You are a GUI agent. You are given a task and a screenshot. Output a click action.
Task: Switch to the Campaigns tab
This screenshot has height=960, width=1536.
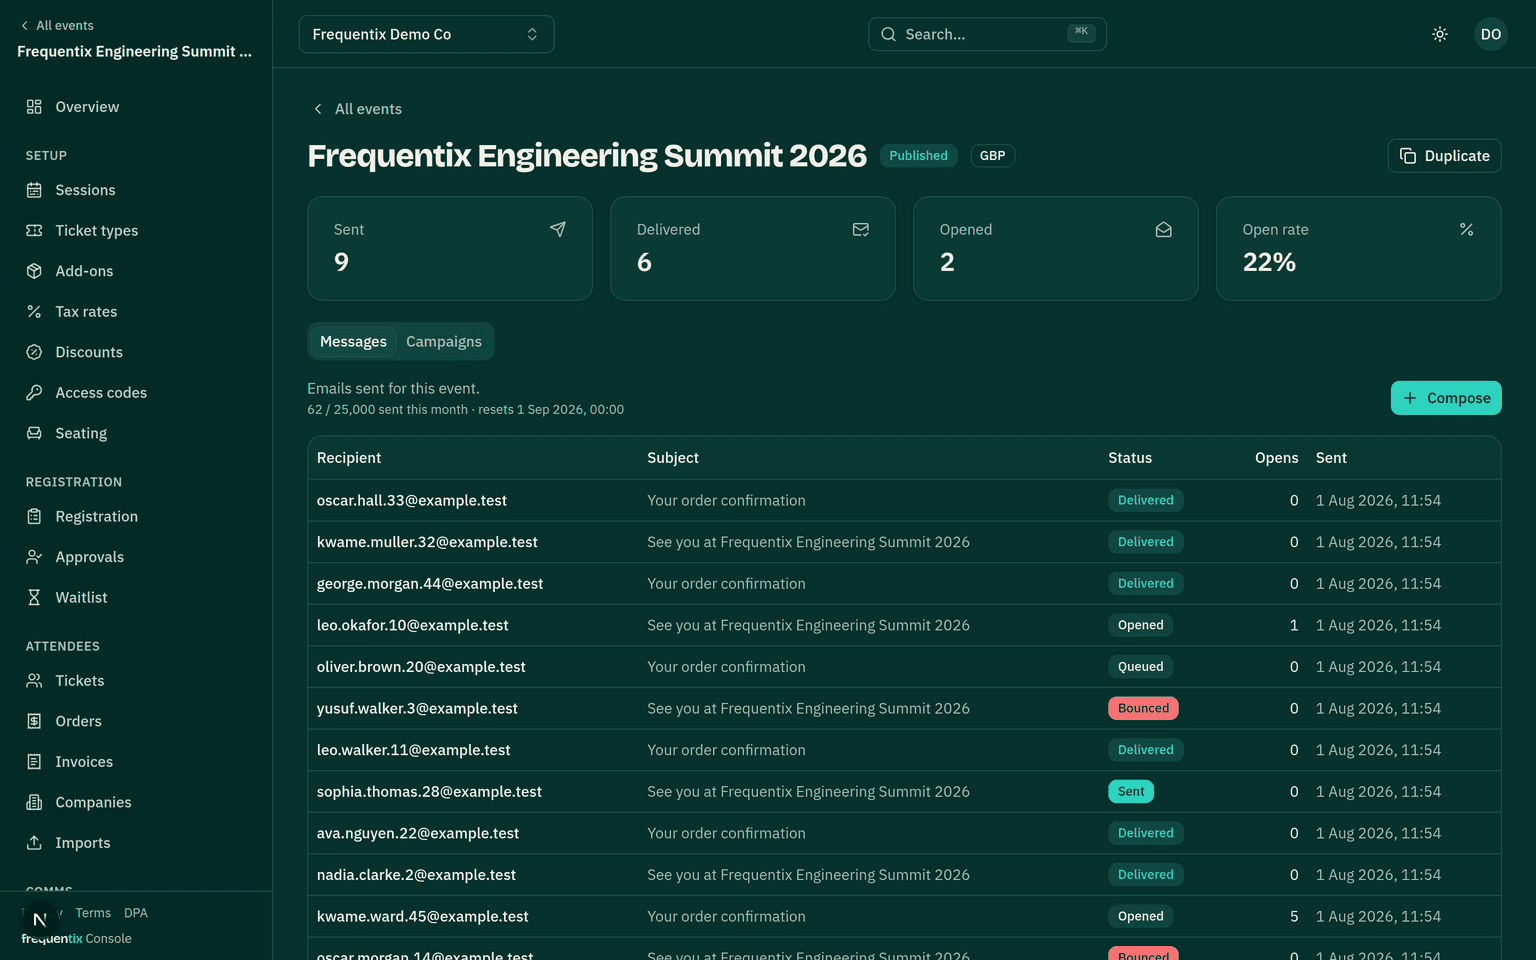(444, 341)
